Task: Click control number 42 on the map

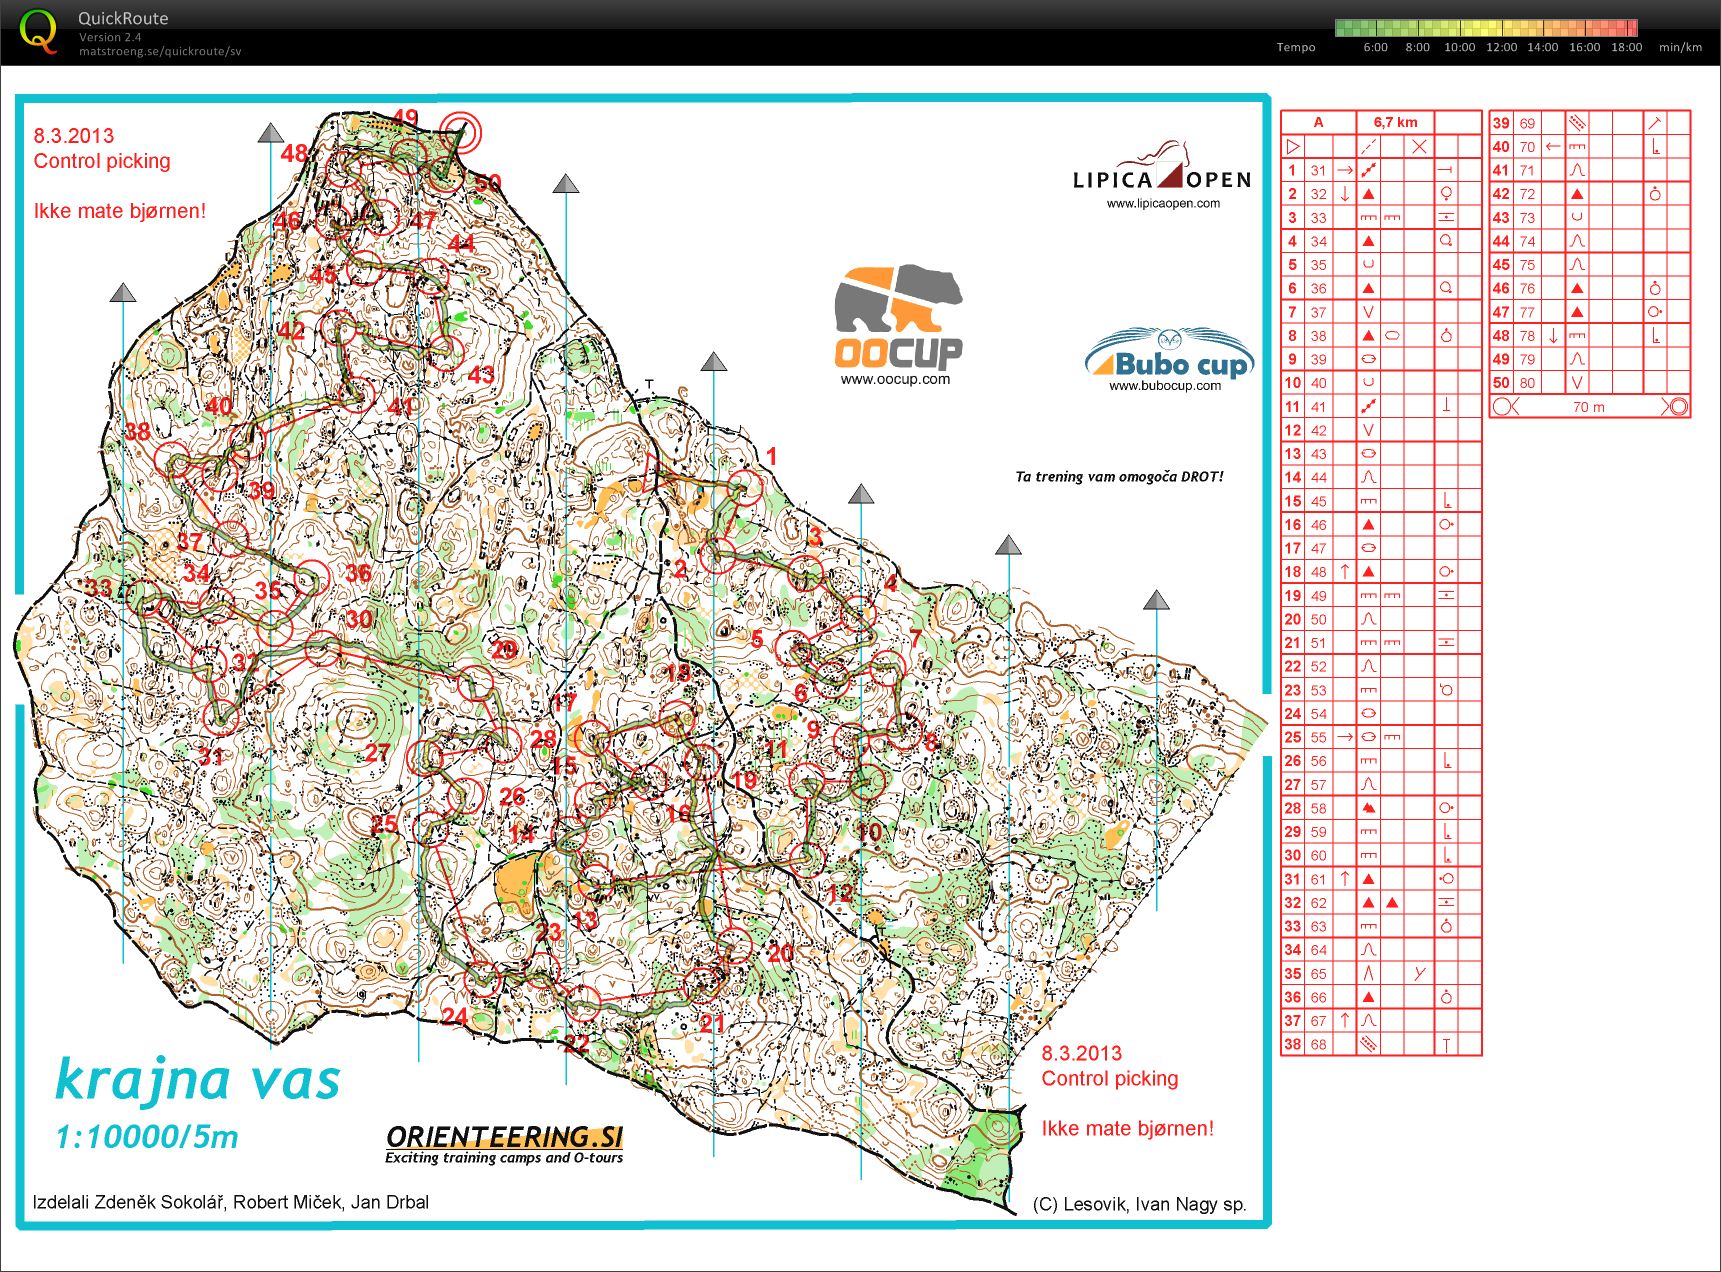Action: click(291, 331)
